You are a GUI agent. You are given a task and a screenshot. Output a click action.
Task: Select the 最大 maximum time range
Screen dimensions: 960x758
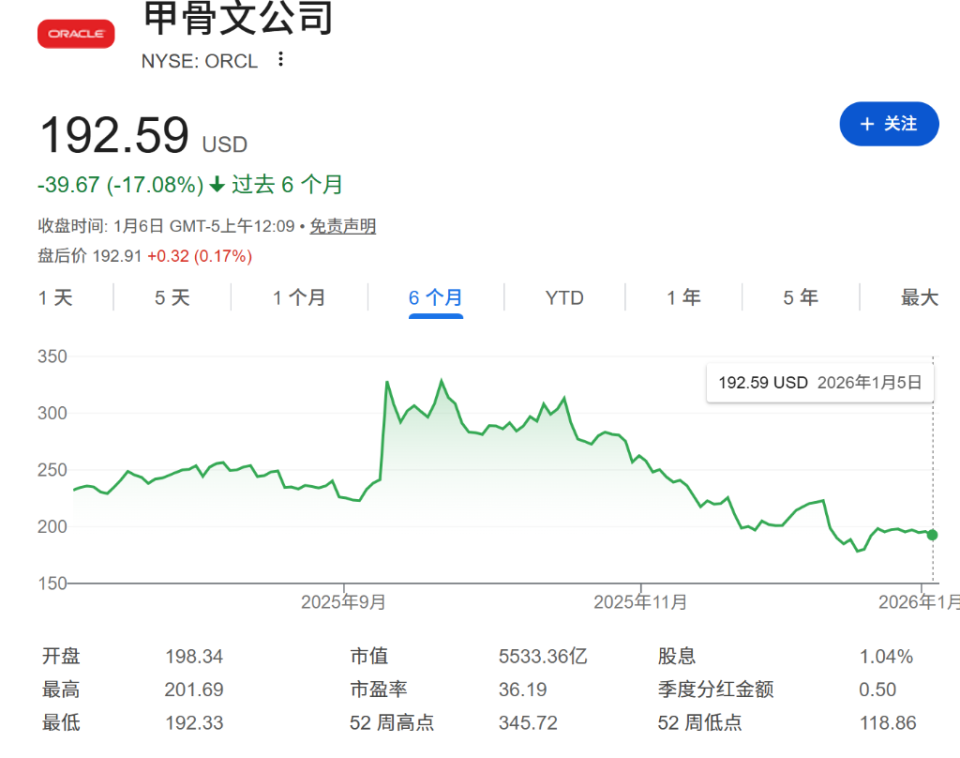click(x=919, y=297)
